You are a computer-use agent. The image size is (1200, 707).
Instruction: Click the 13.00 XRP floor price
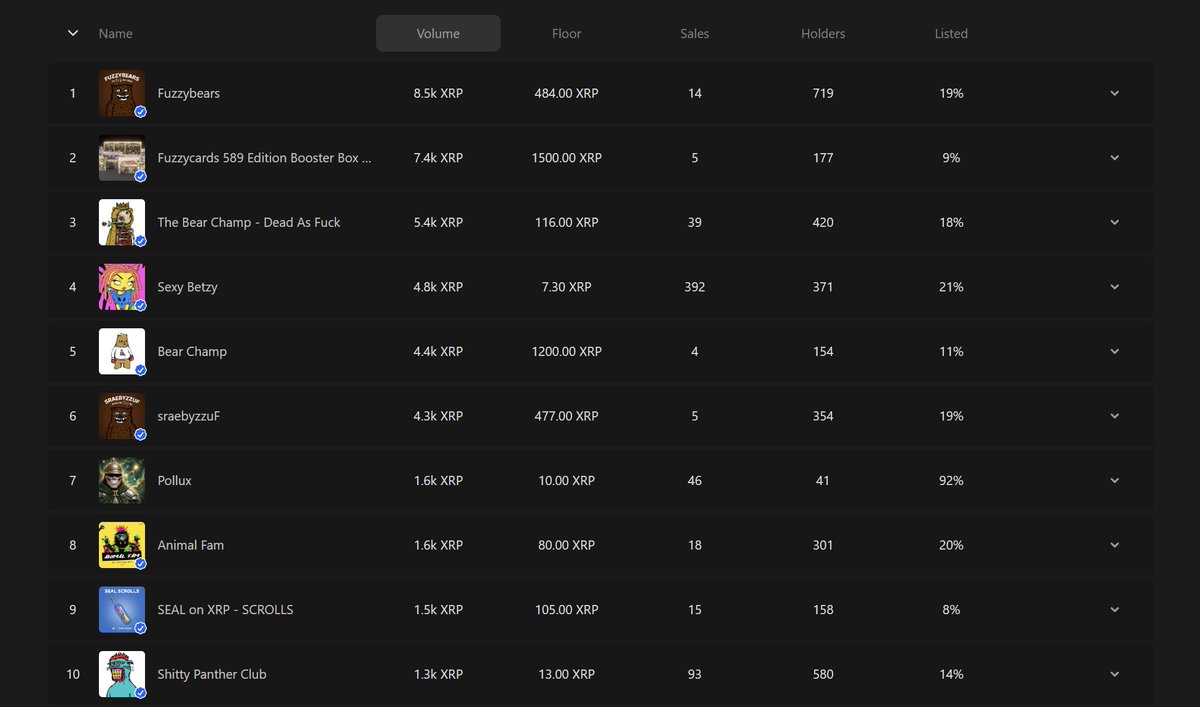[566, 674]
